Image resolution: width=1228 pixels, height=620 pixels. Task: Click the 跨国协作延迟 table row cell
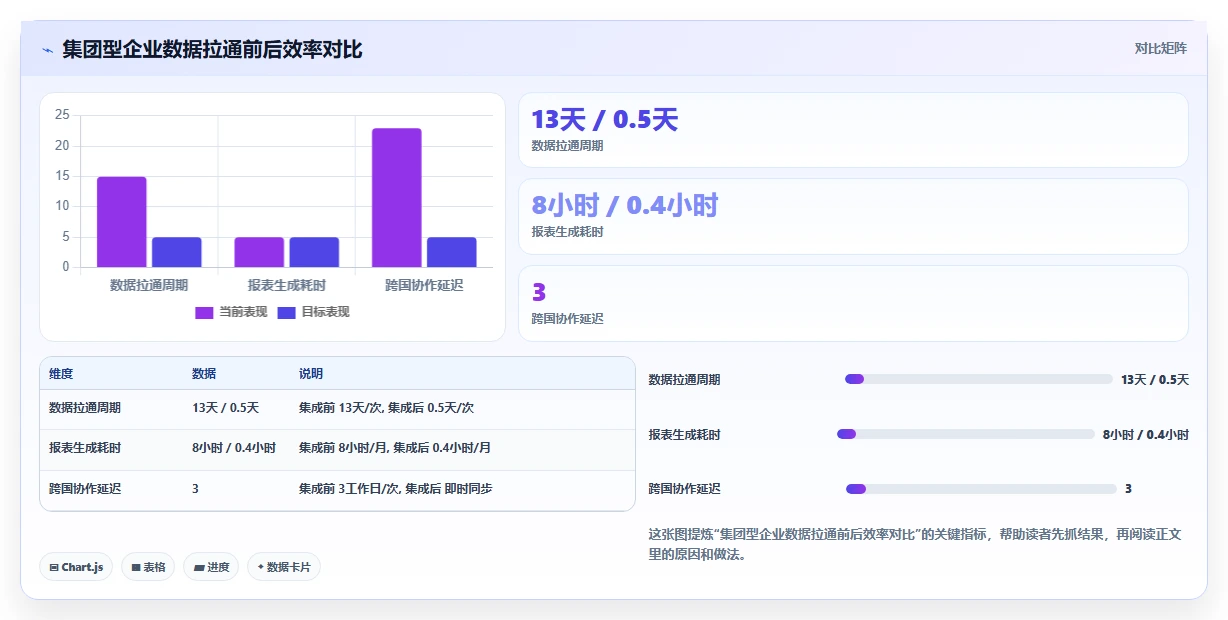point(85,489)
